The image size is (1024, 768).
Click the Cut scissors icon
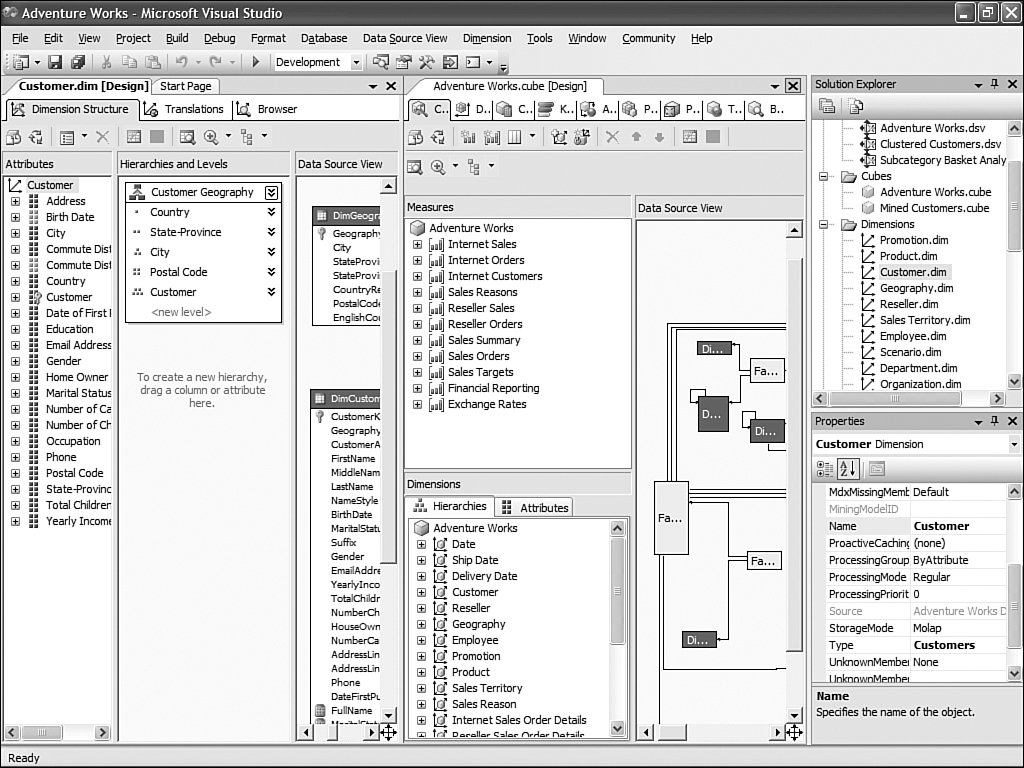[x=106, y=62]
